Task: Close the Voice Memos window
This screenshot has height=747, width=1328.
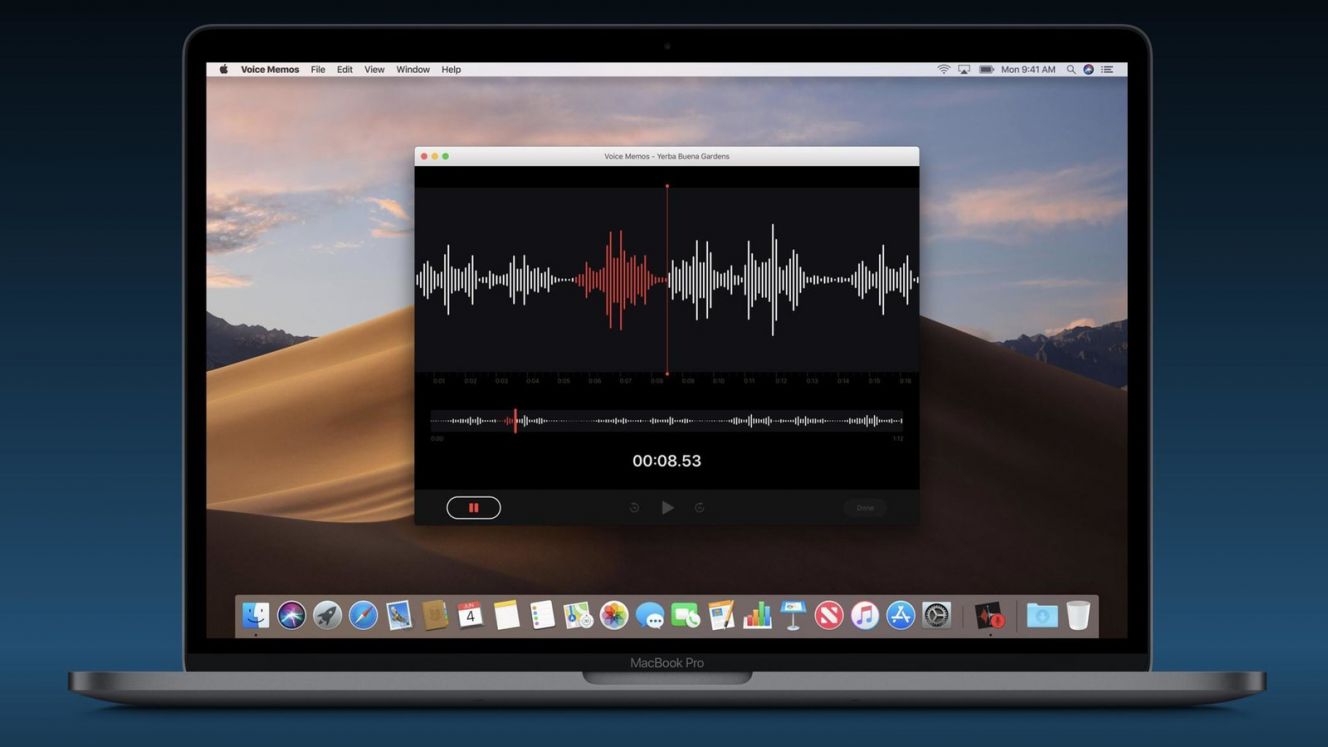Action: click(x=424, y=156)
